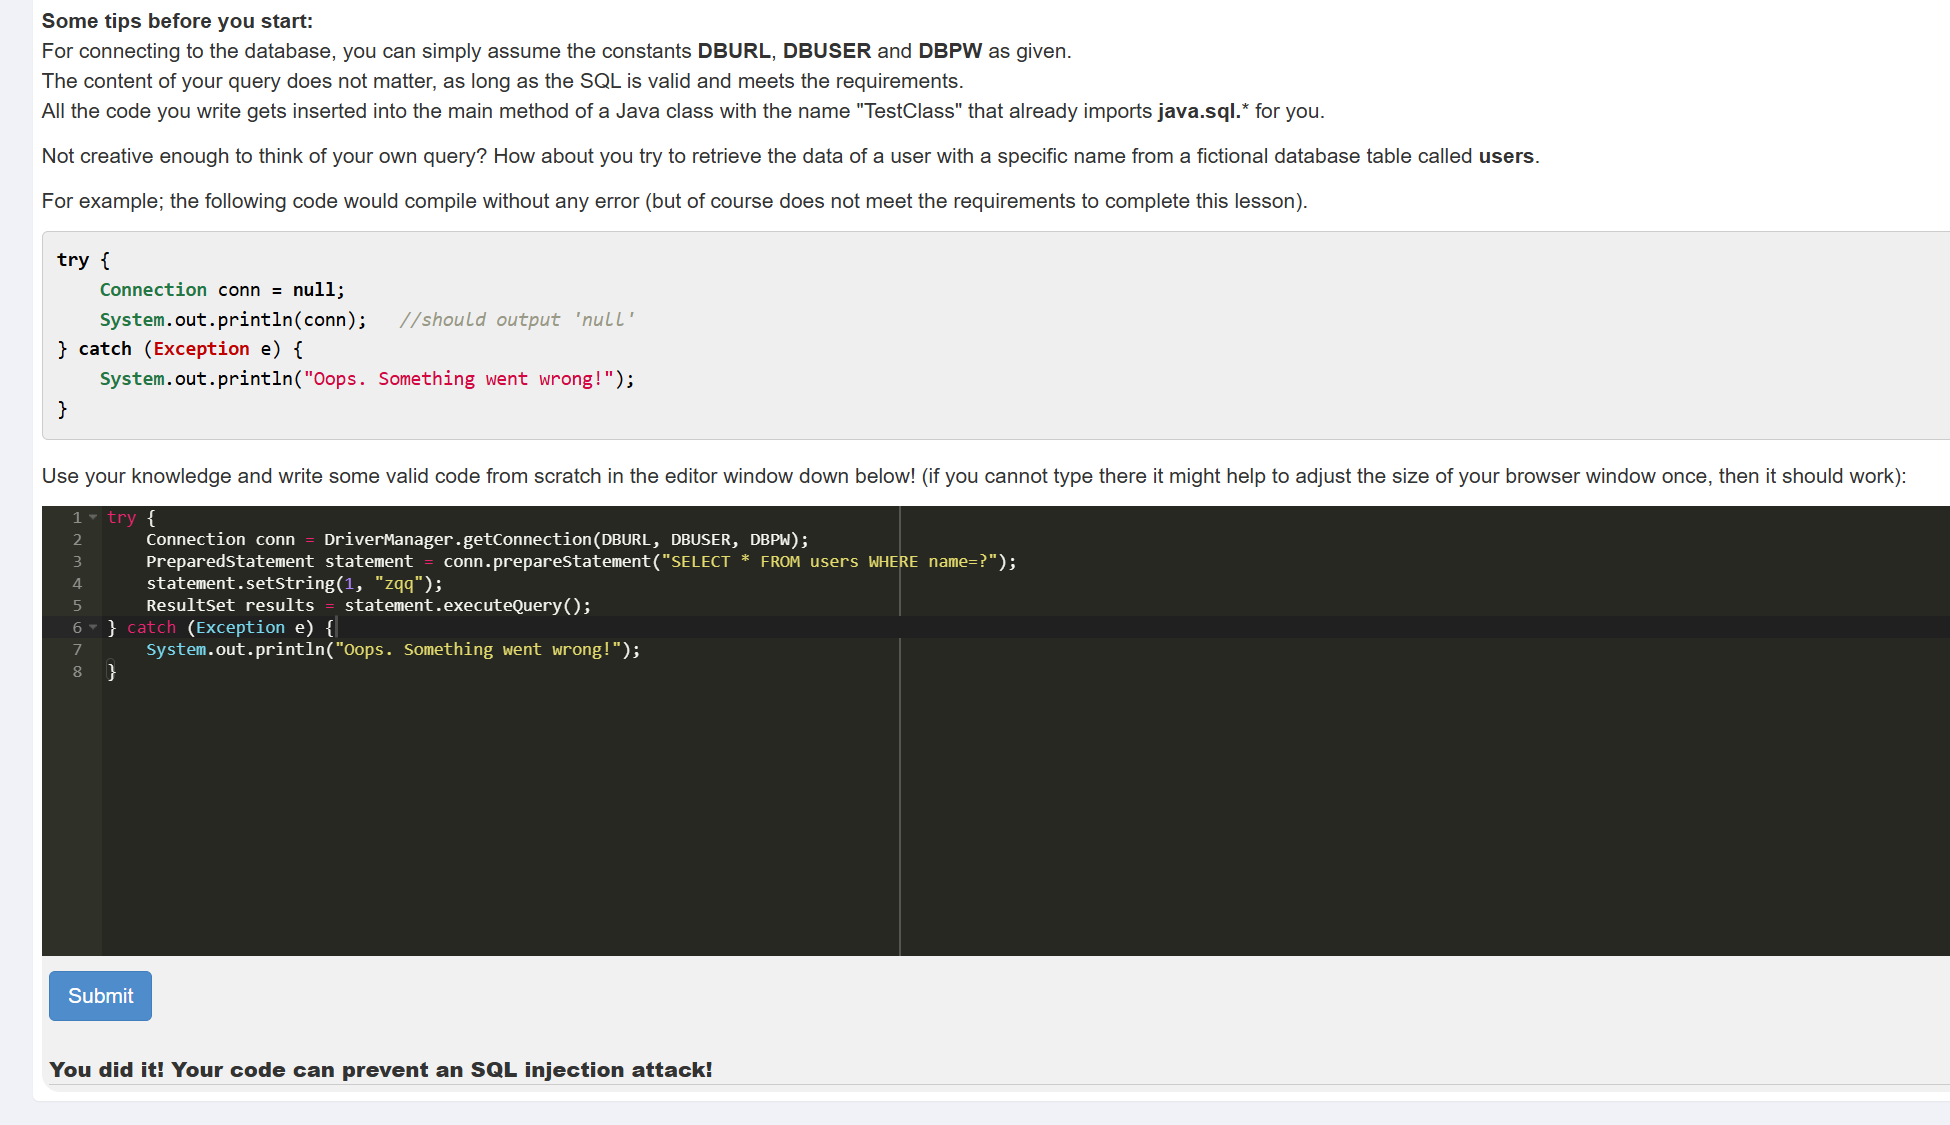Viewport: 1950px width, 1125px height.
Task: Collapse the catch block fold arrow on line 6
Action: [93, 628]
